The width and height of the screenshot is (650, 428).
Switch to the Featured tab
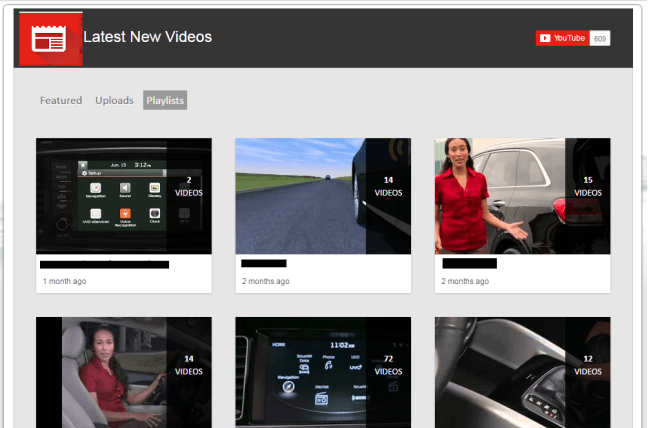coord(61,100)
